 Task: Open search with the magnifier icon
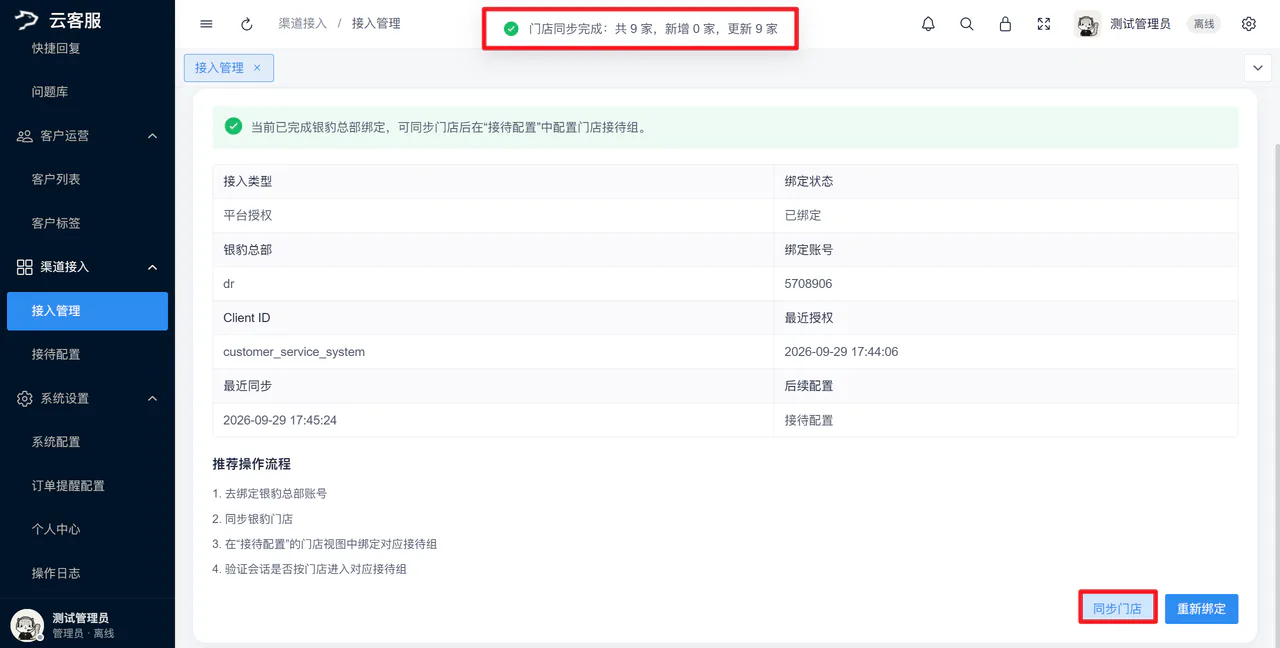click(x=966, y=24)
